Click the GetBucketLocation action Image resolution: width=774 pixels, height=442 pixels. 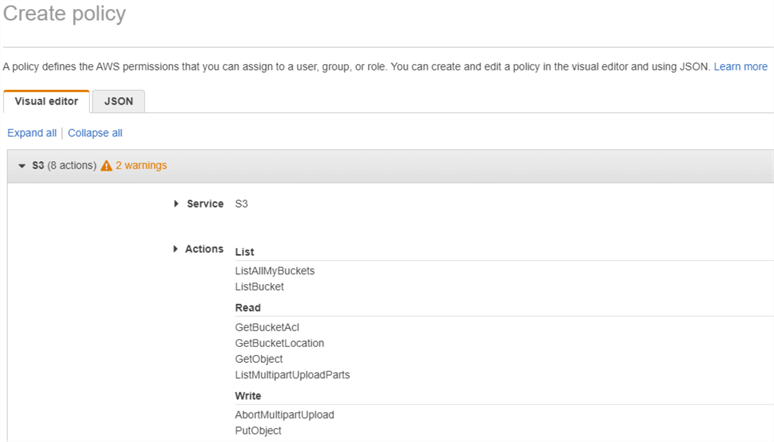coord(279,343)
